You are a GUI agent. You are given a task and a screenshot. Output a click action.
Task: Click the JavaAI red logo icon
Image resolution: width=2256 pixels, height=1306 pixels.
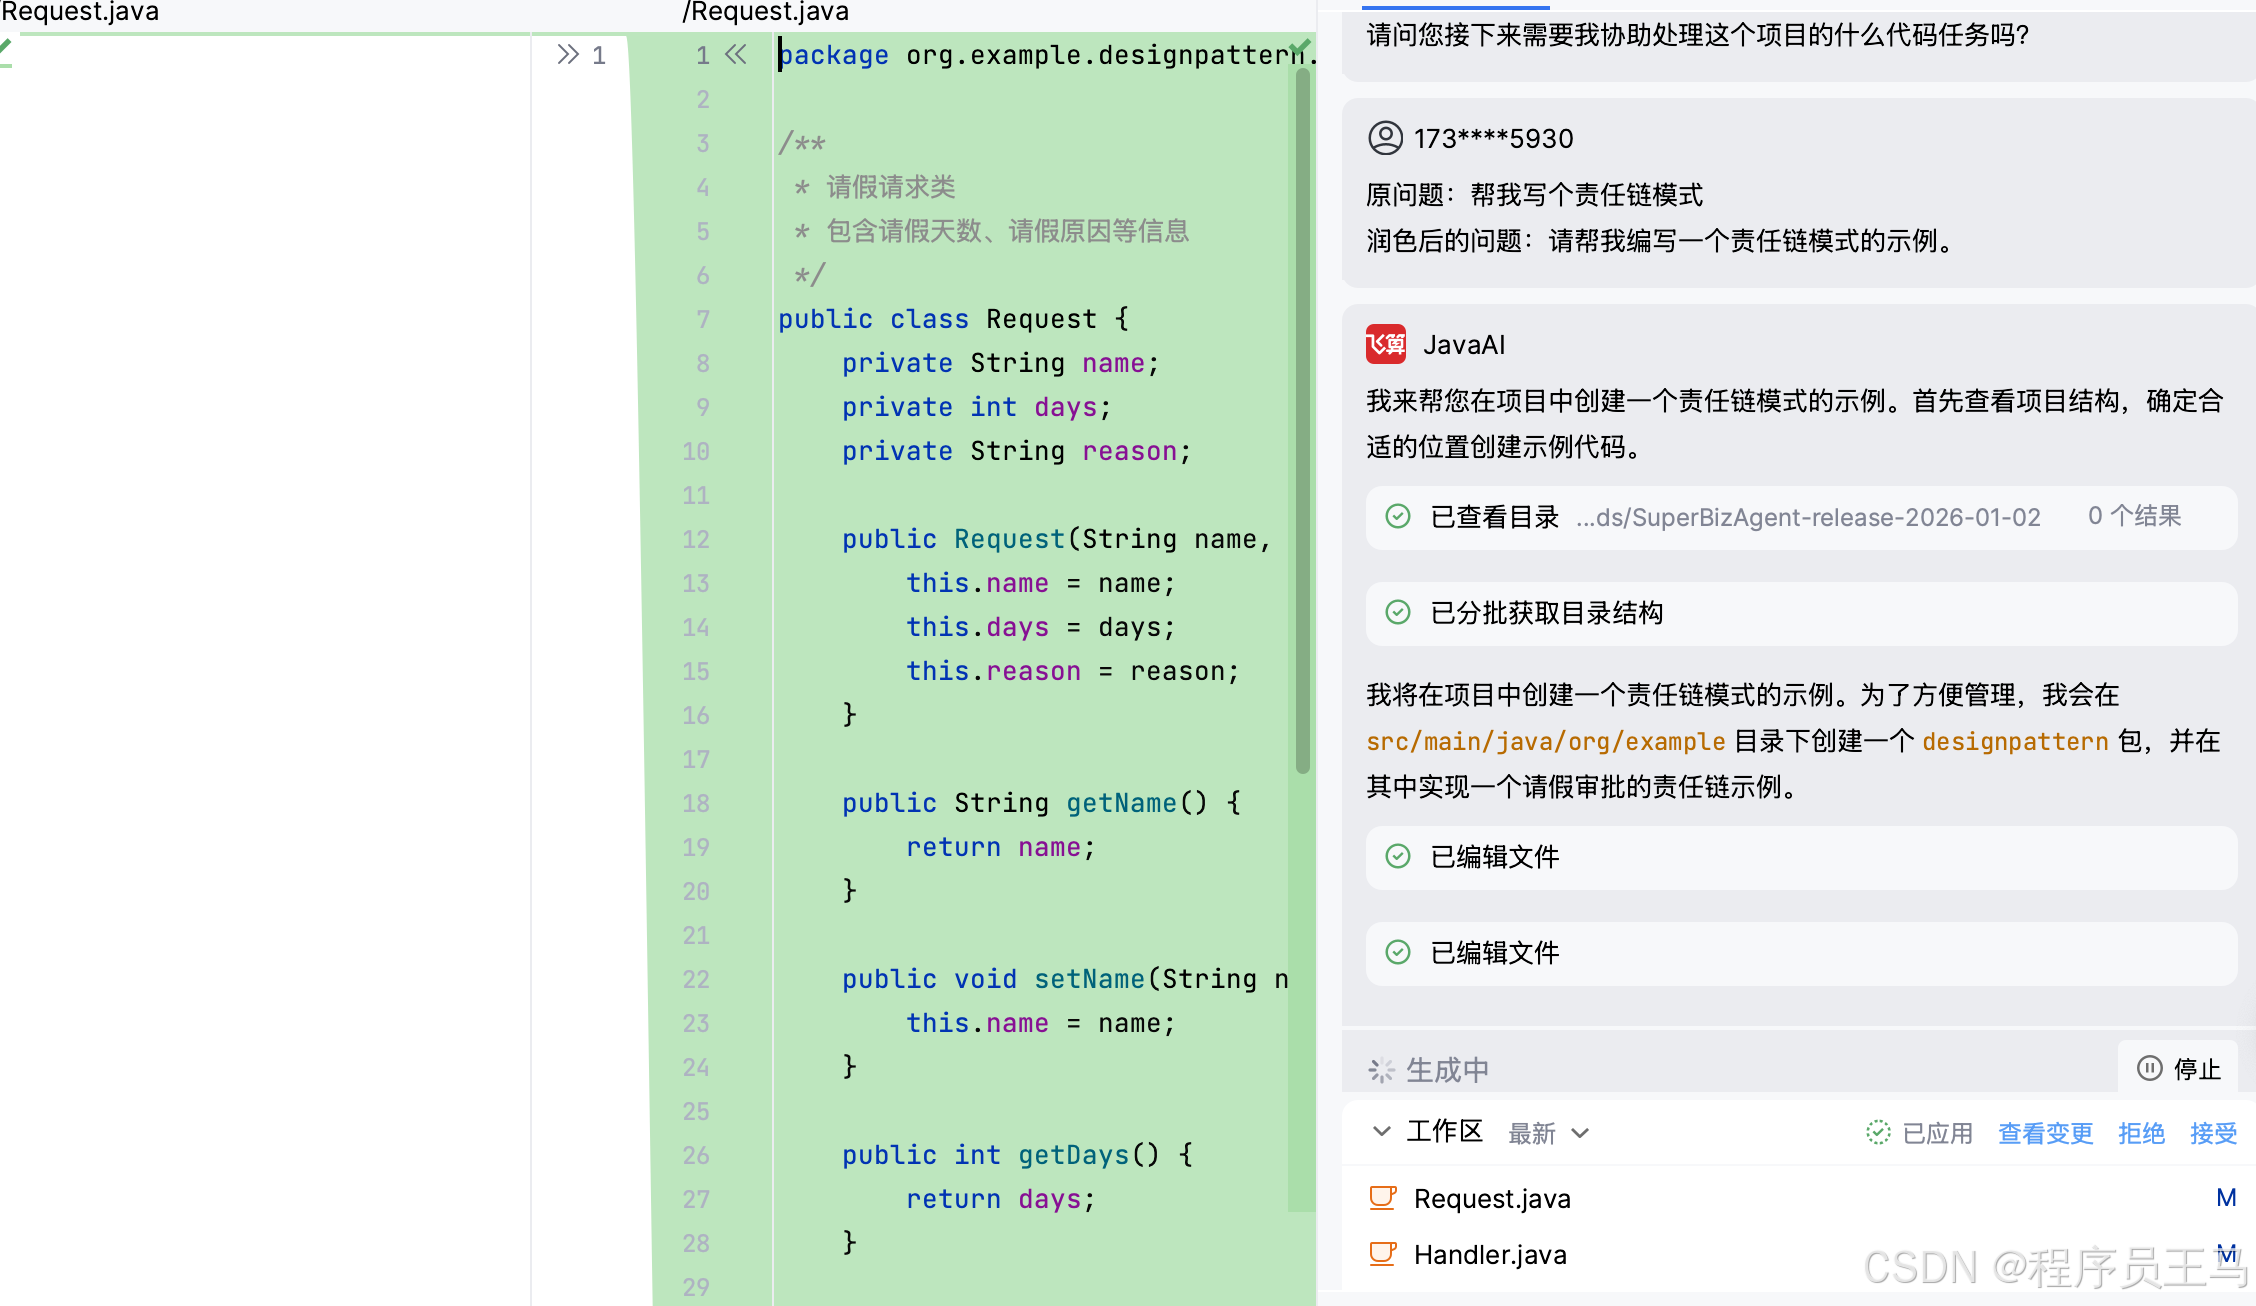pos(1386,345)
